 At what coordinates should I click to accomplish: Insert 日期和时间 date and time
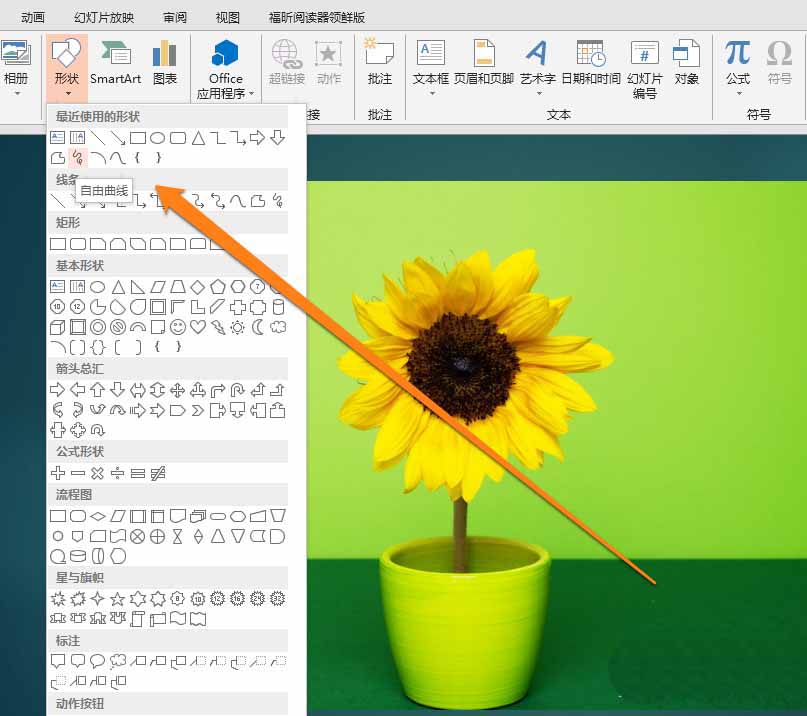(591, 63)
